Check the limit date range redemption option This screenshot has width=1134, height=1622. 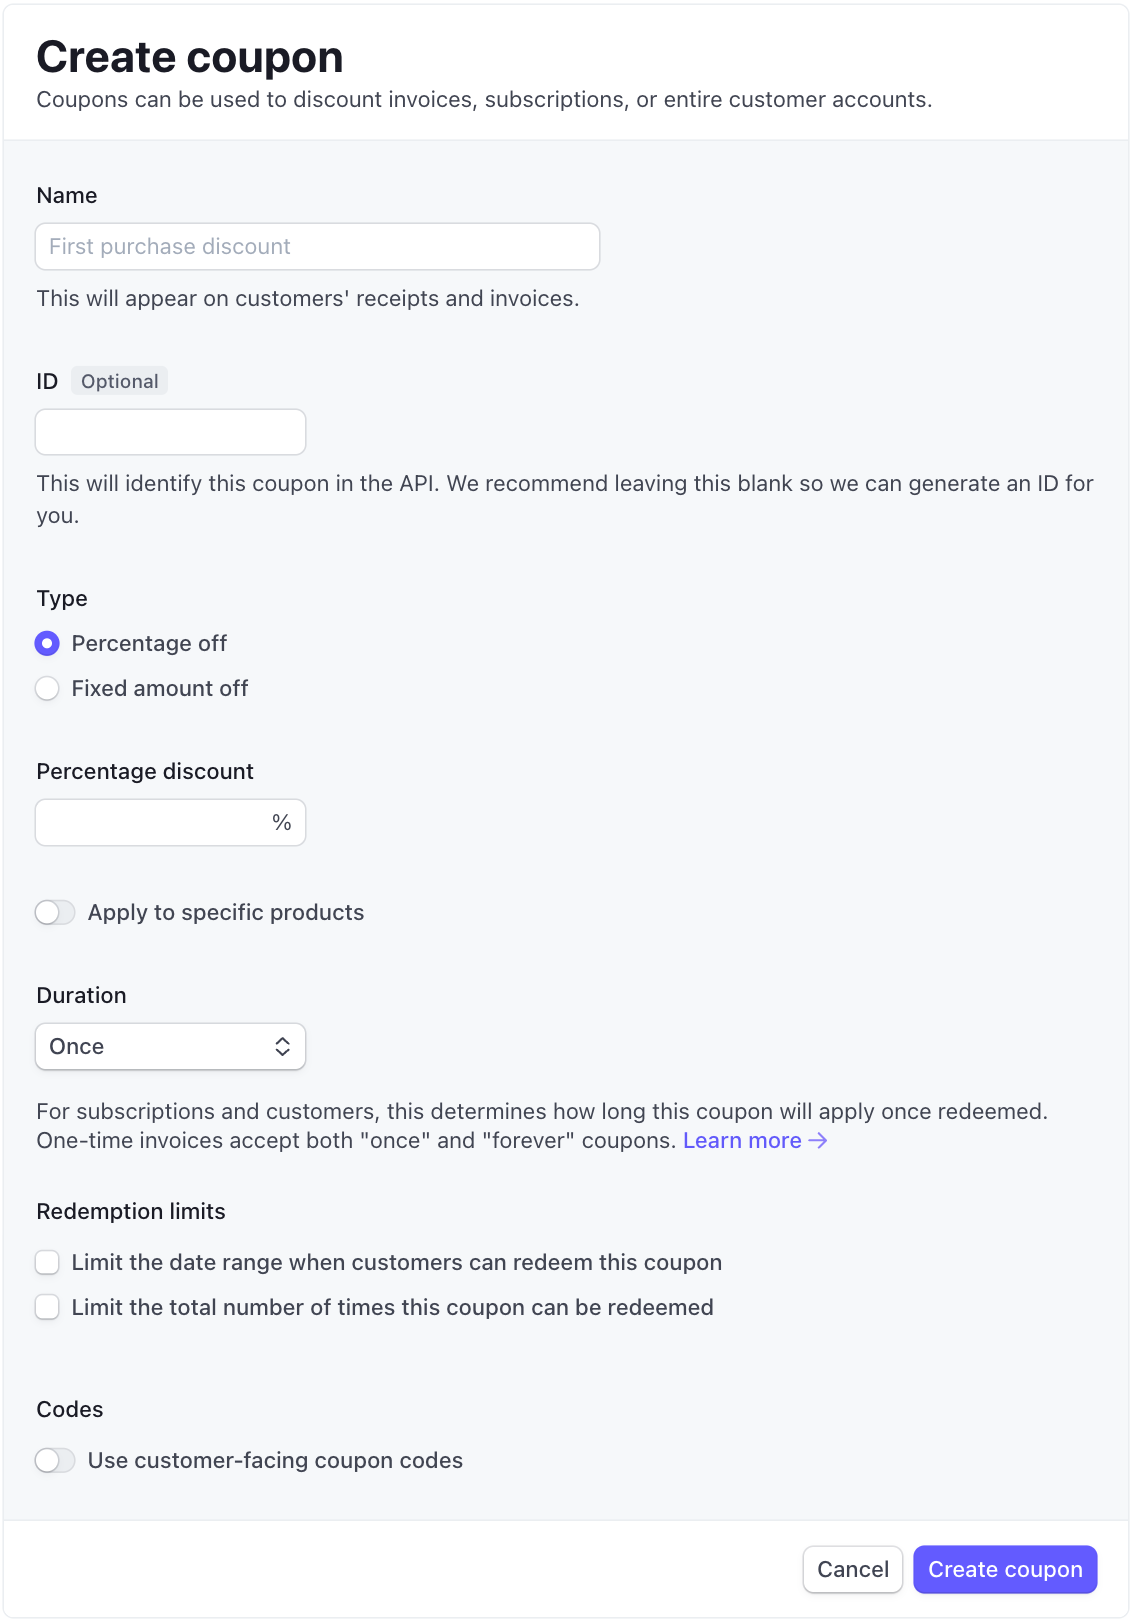(x=47, y=1262)
